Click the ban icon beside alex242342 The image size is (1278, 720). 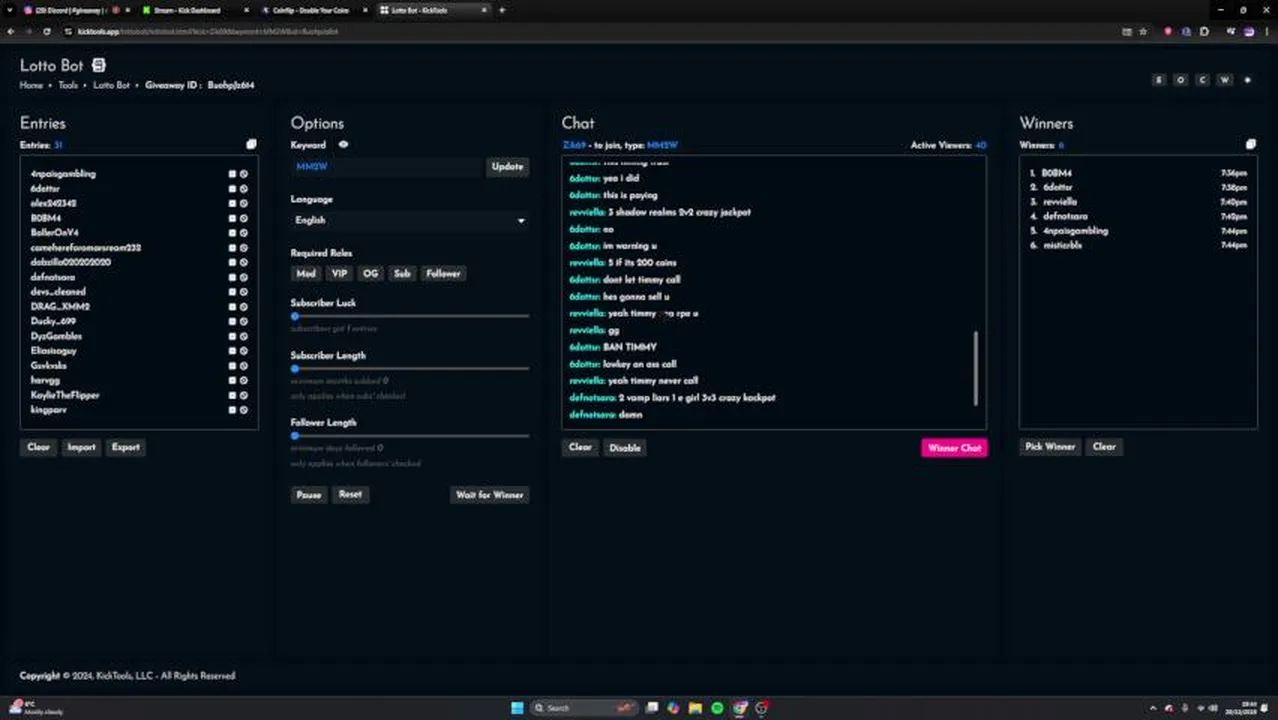[244, 203]
